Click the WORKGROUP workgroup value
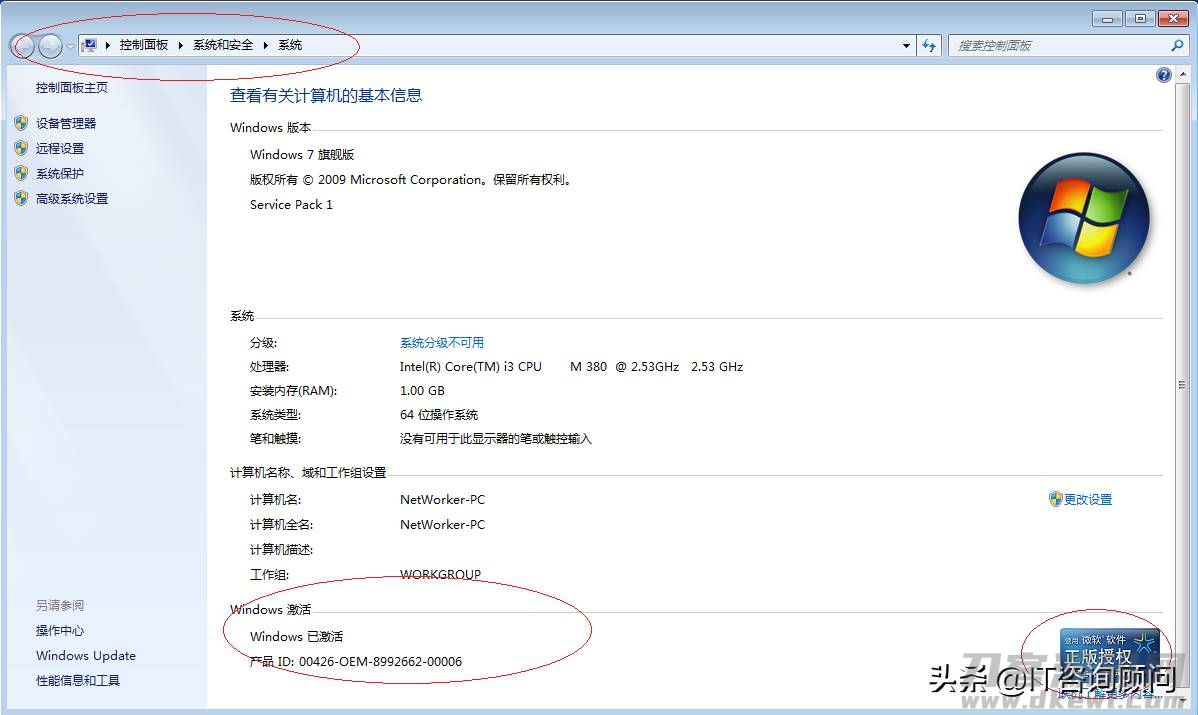 [x=441, y=574]
